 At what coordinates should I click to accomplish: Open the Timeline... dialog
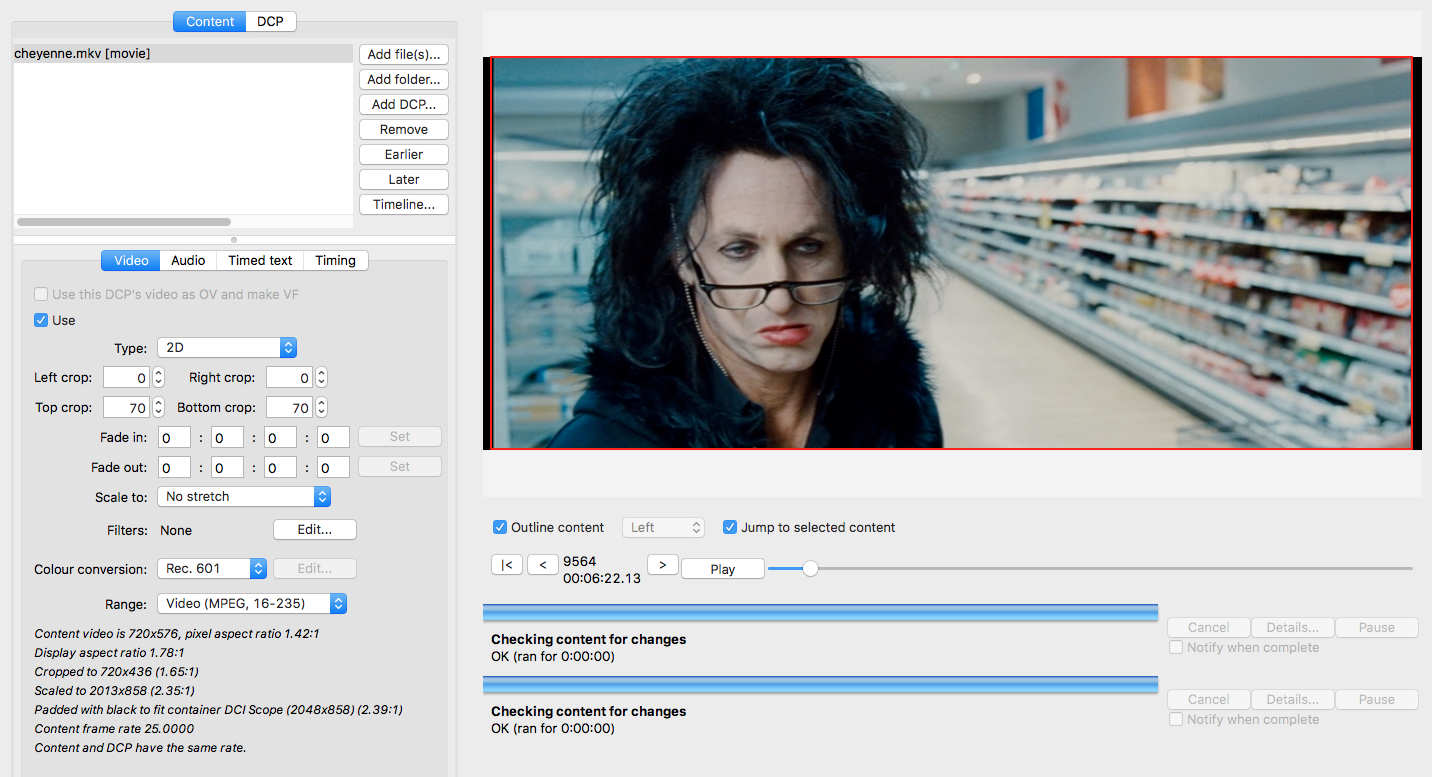pyautogui.click(x=404, y=204)
